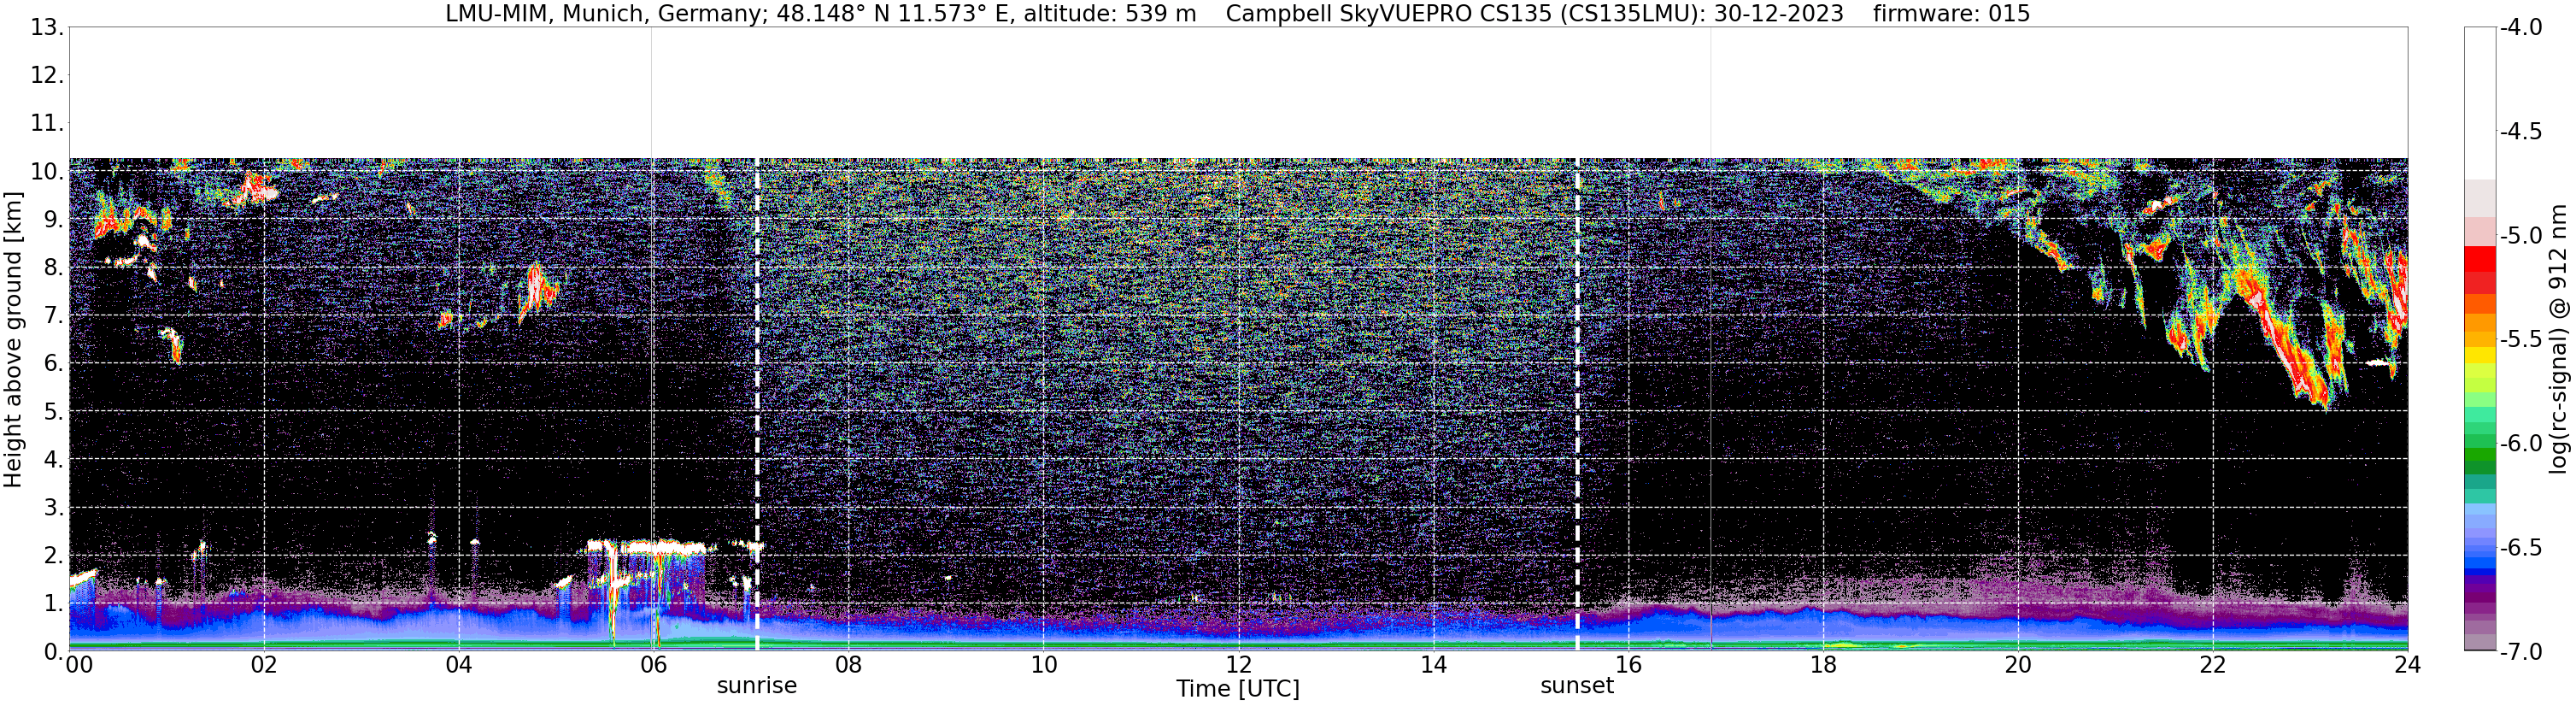Click the '5.' height axis tick label
Viewport: 2576px width, 706px height.
pos(54,411)
